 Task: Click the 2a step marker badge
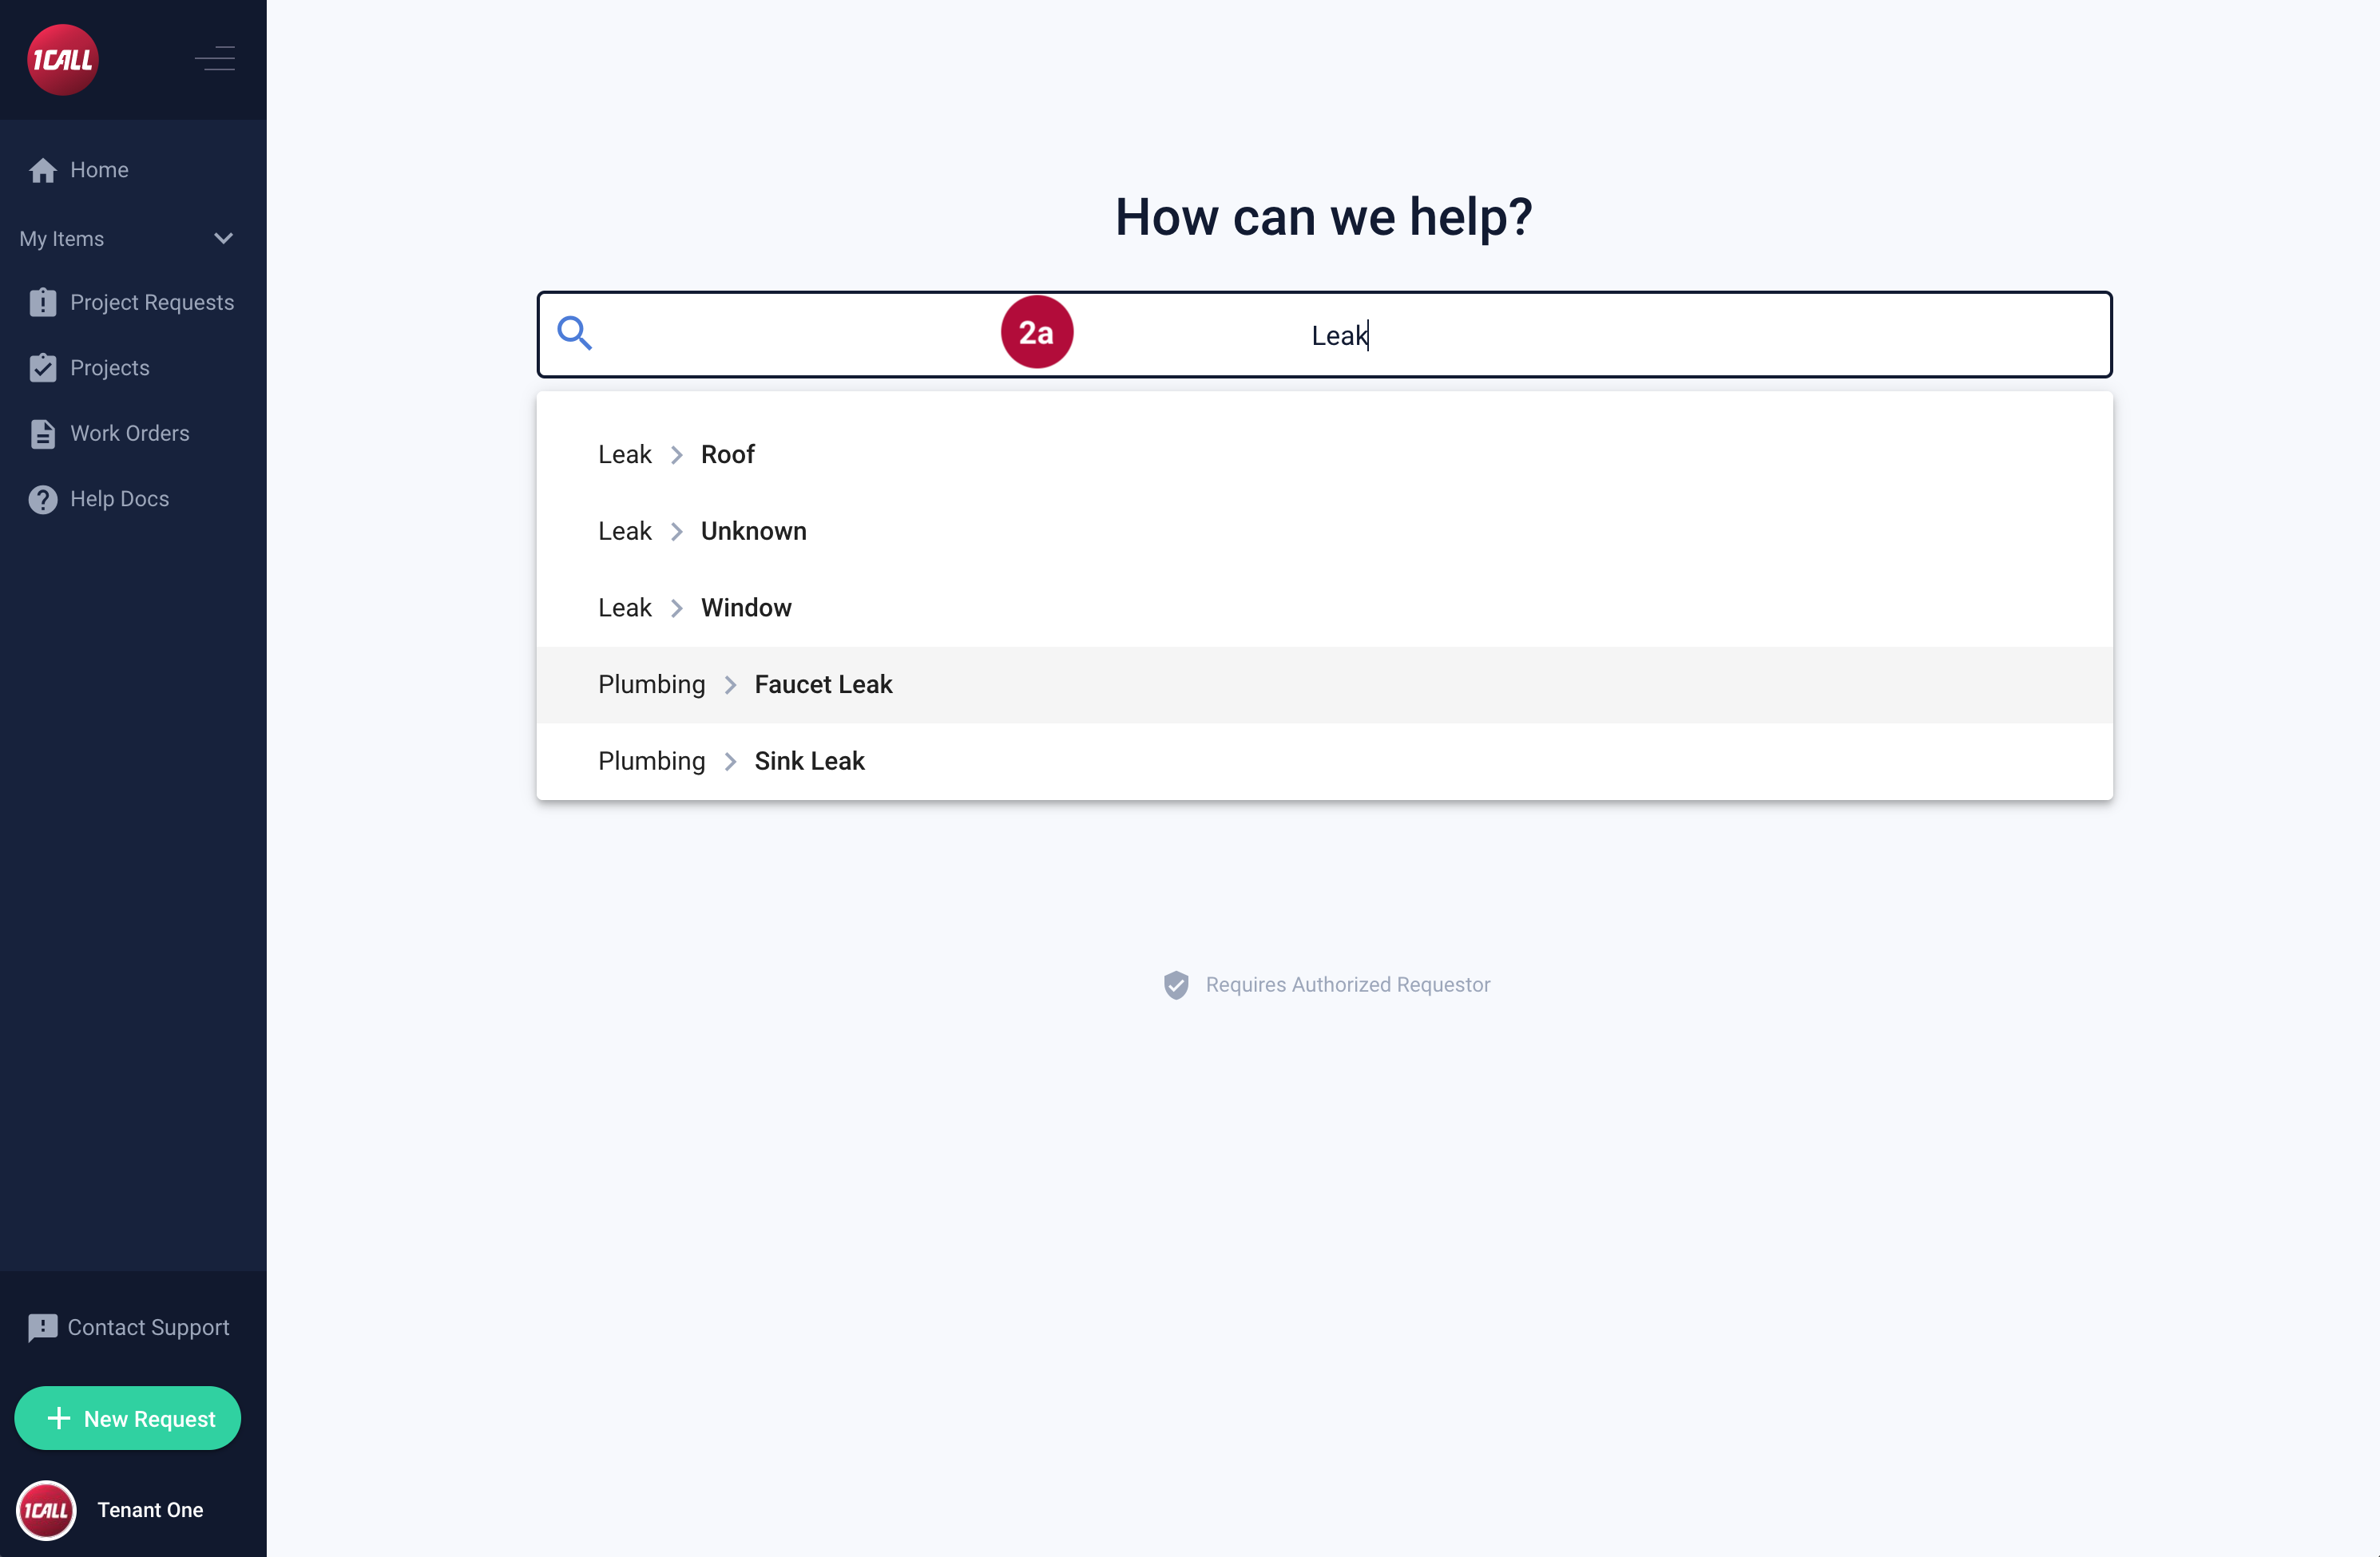point(1037,333)
